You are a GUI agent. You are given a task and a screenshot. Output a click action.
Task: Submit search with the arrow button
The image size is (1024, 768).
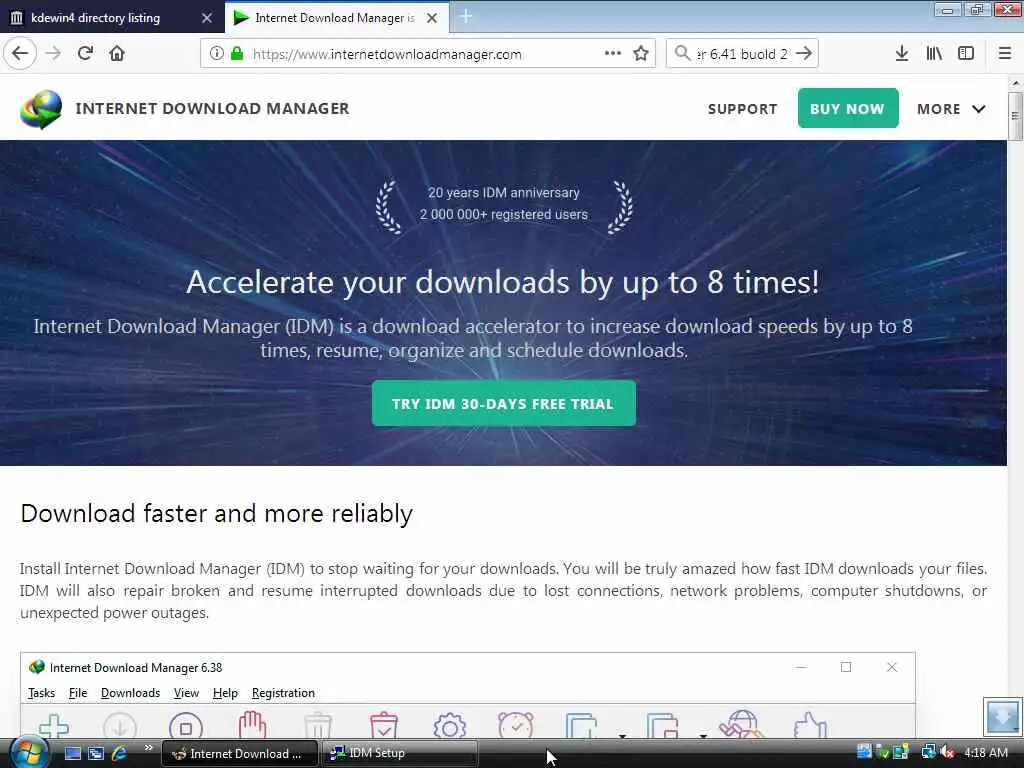pyautogui.click(x=805, y=54)
